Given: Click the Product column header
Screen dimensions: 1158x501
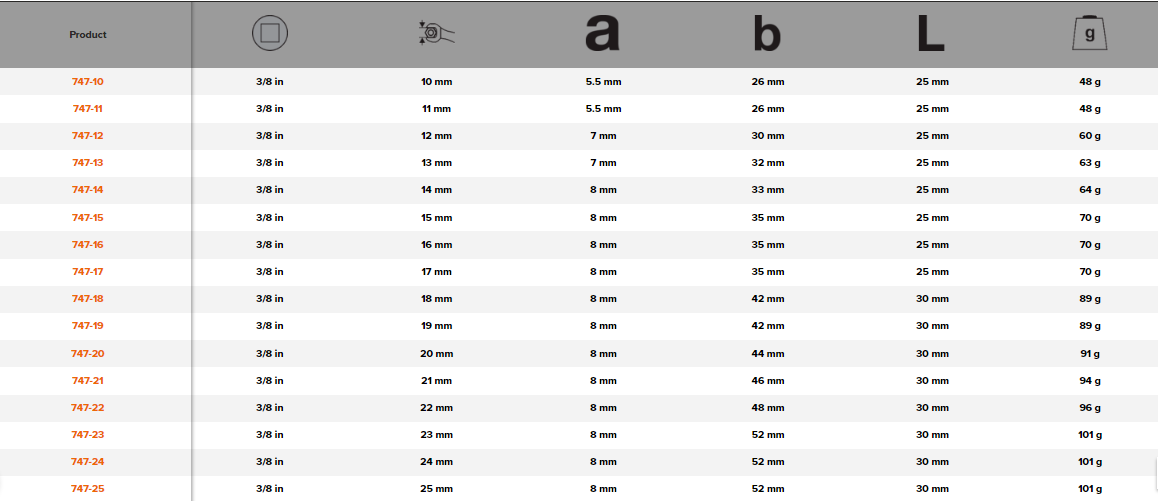Looking at the screenshot, I should click(x=88, y=35).
